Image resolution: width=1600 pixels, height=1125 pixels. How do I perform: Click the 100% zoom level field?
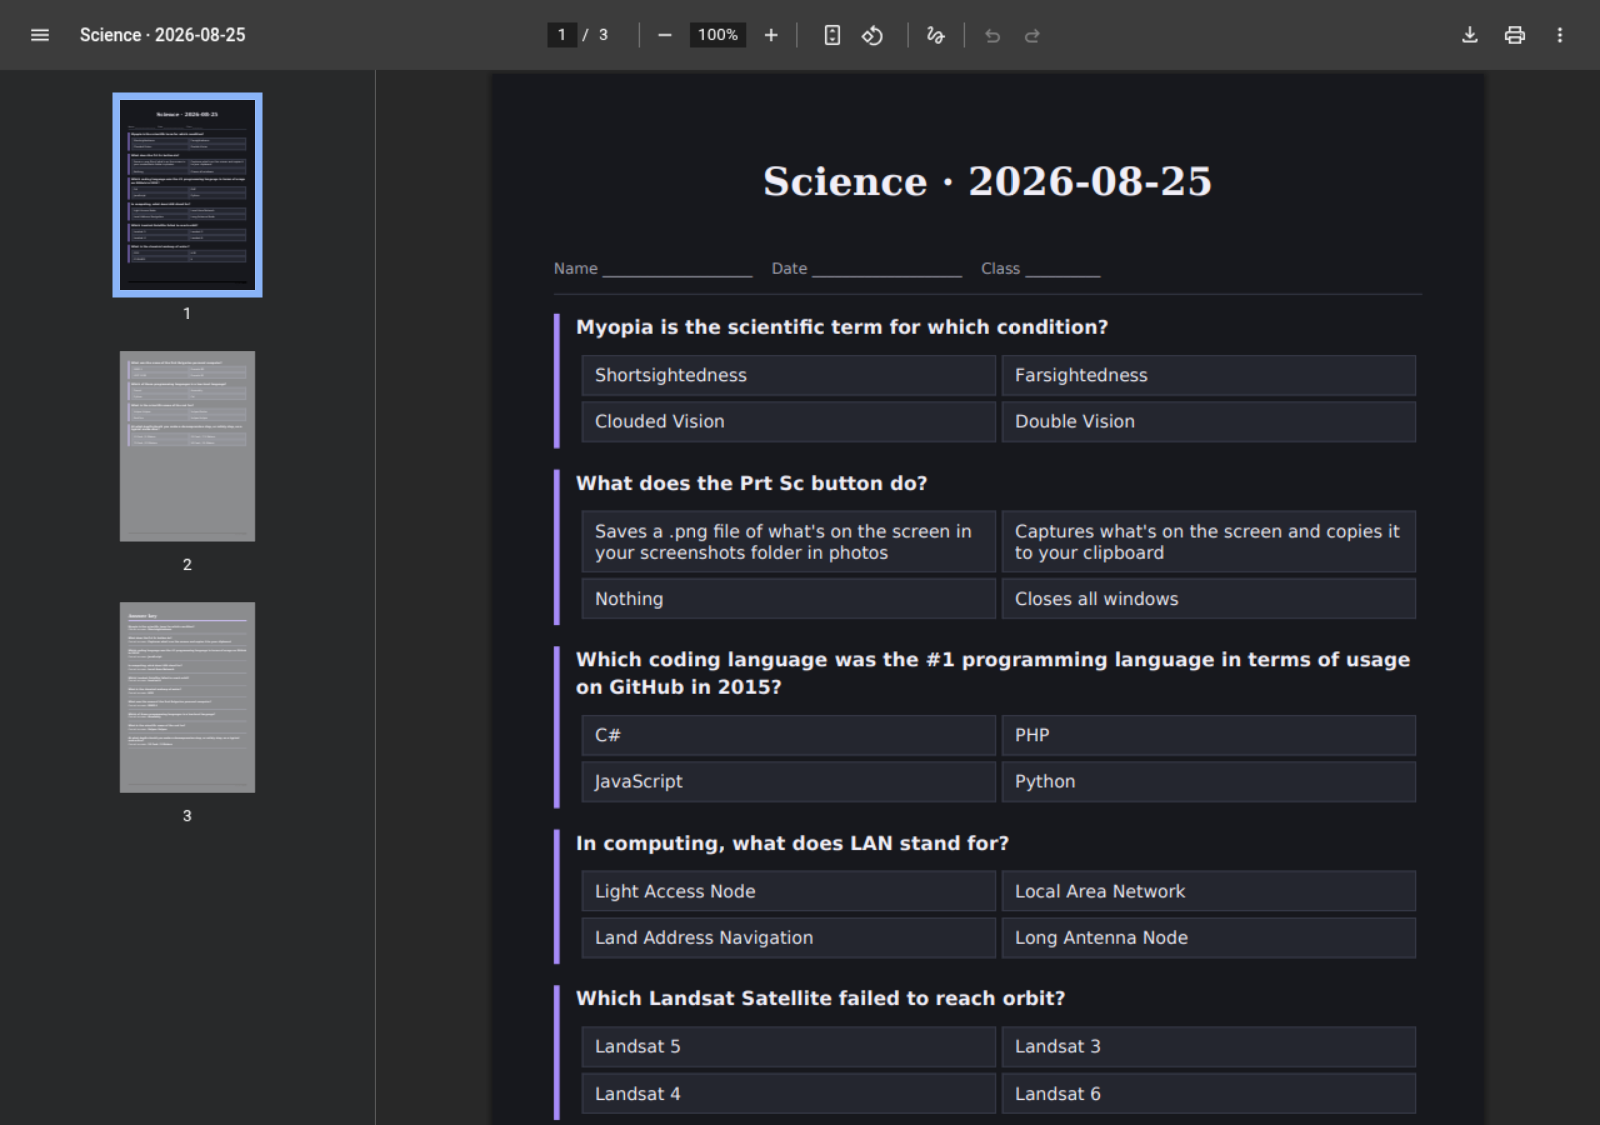tap(718, 35)
